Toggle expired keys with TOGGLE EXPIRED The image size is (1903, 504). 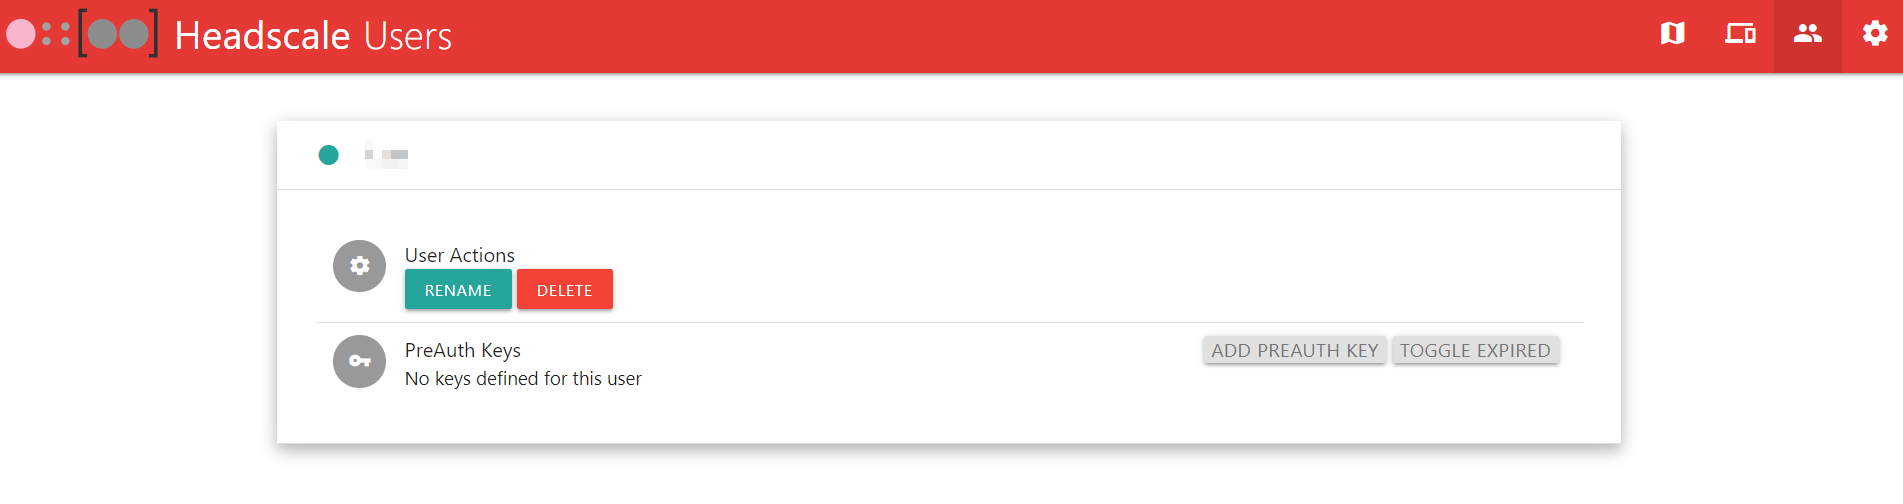[x=1475, y=350]
